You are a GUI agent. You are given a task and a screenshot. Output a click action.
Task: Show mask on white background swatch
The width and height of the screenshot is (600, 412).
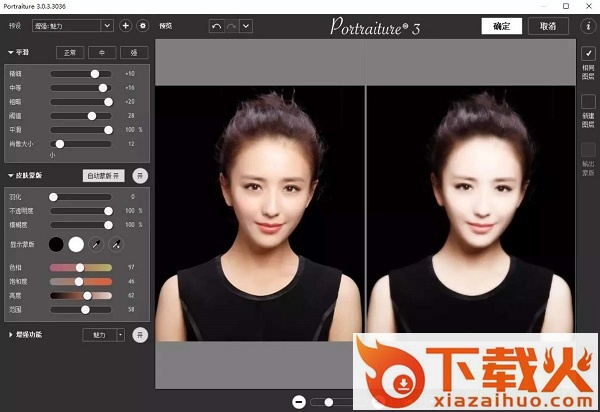[76, 244]
